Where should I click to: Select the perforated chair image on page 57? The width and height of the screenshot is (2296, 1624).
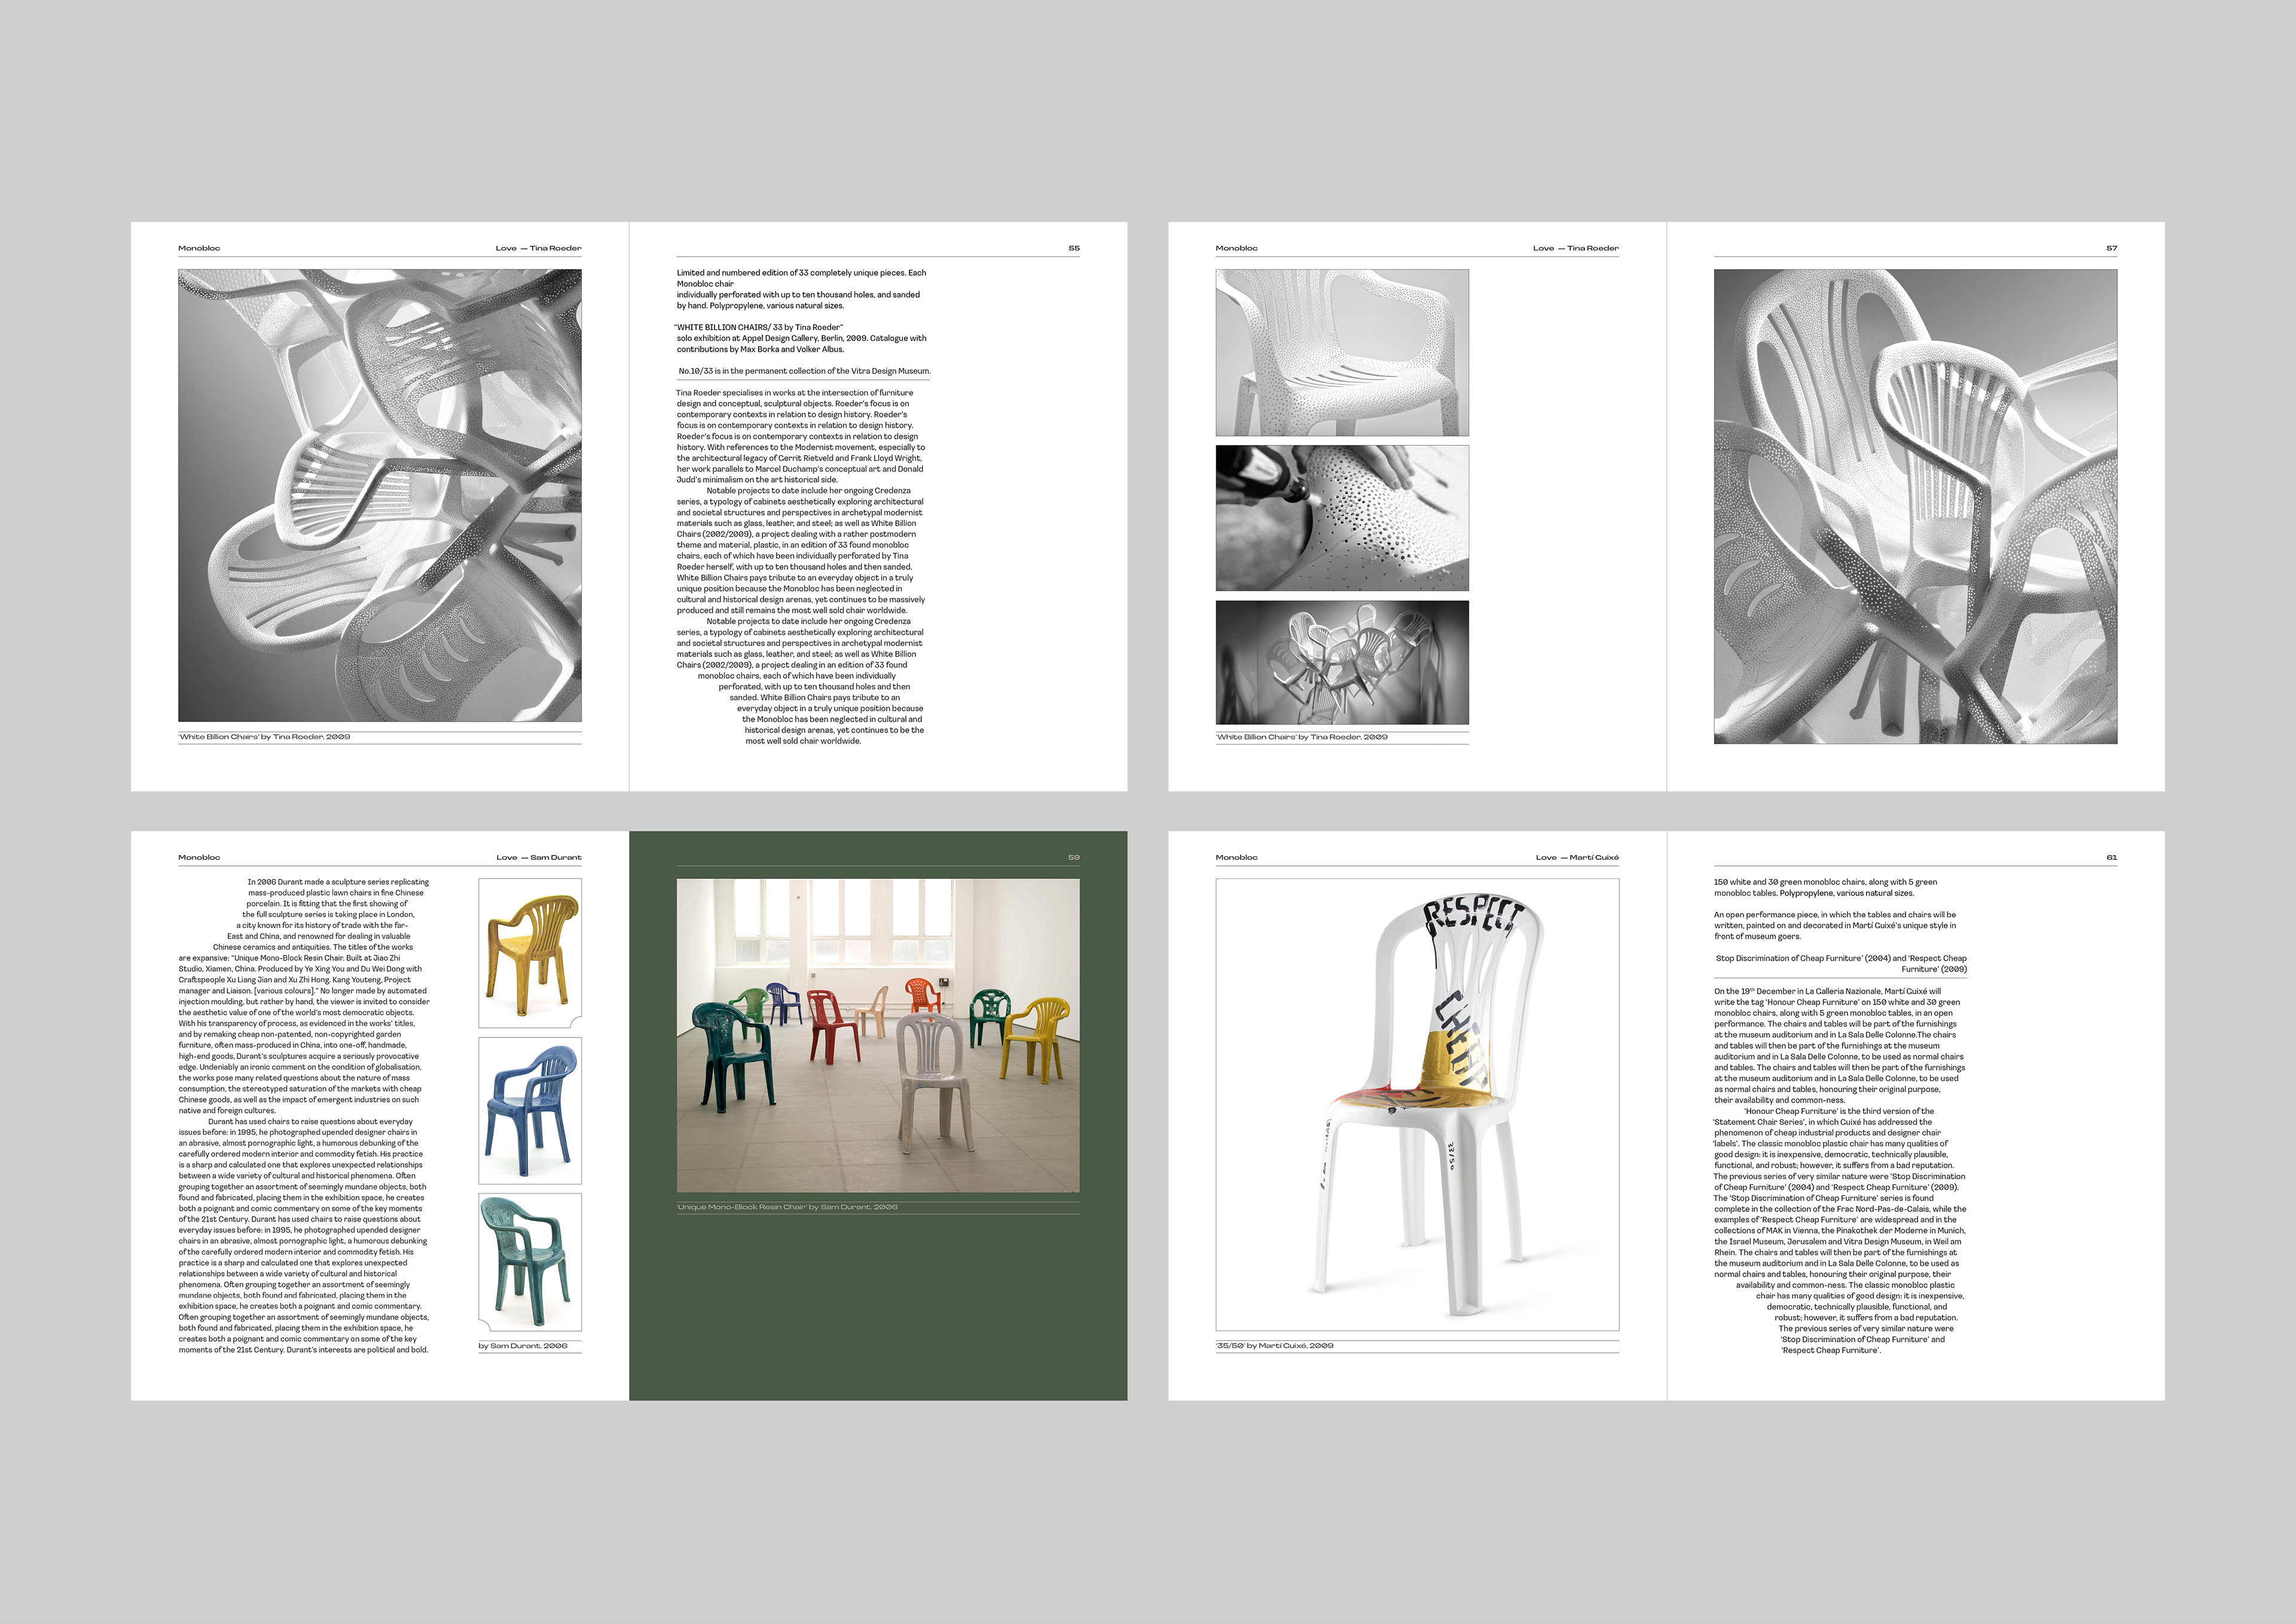click(x=1915, y=506)
